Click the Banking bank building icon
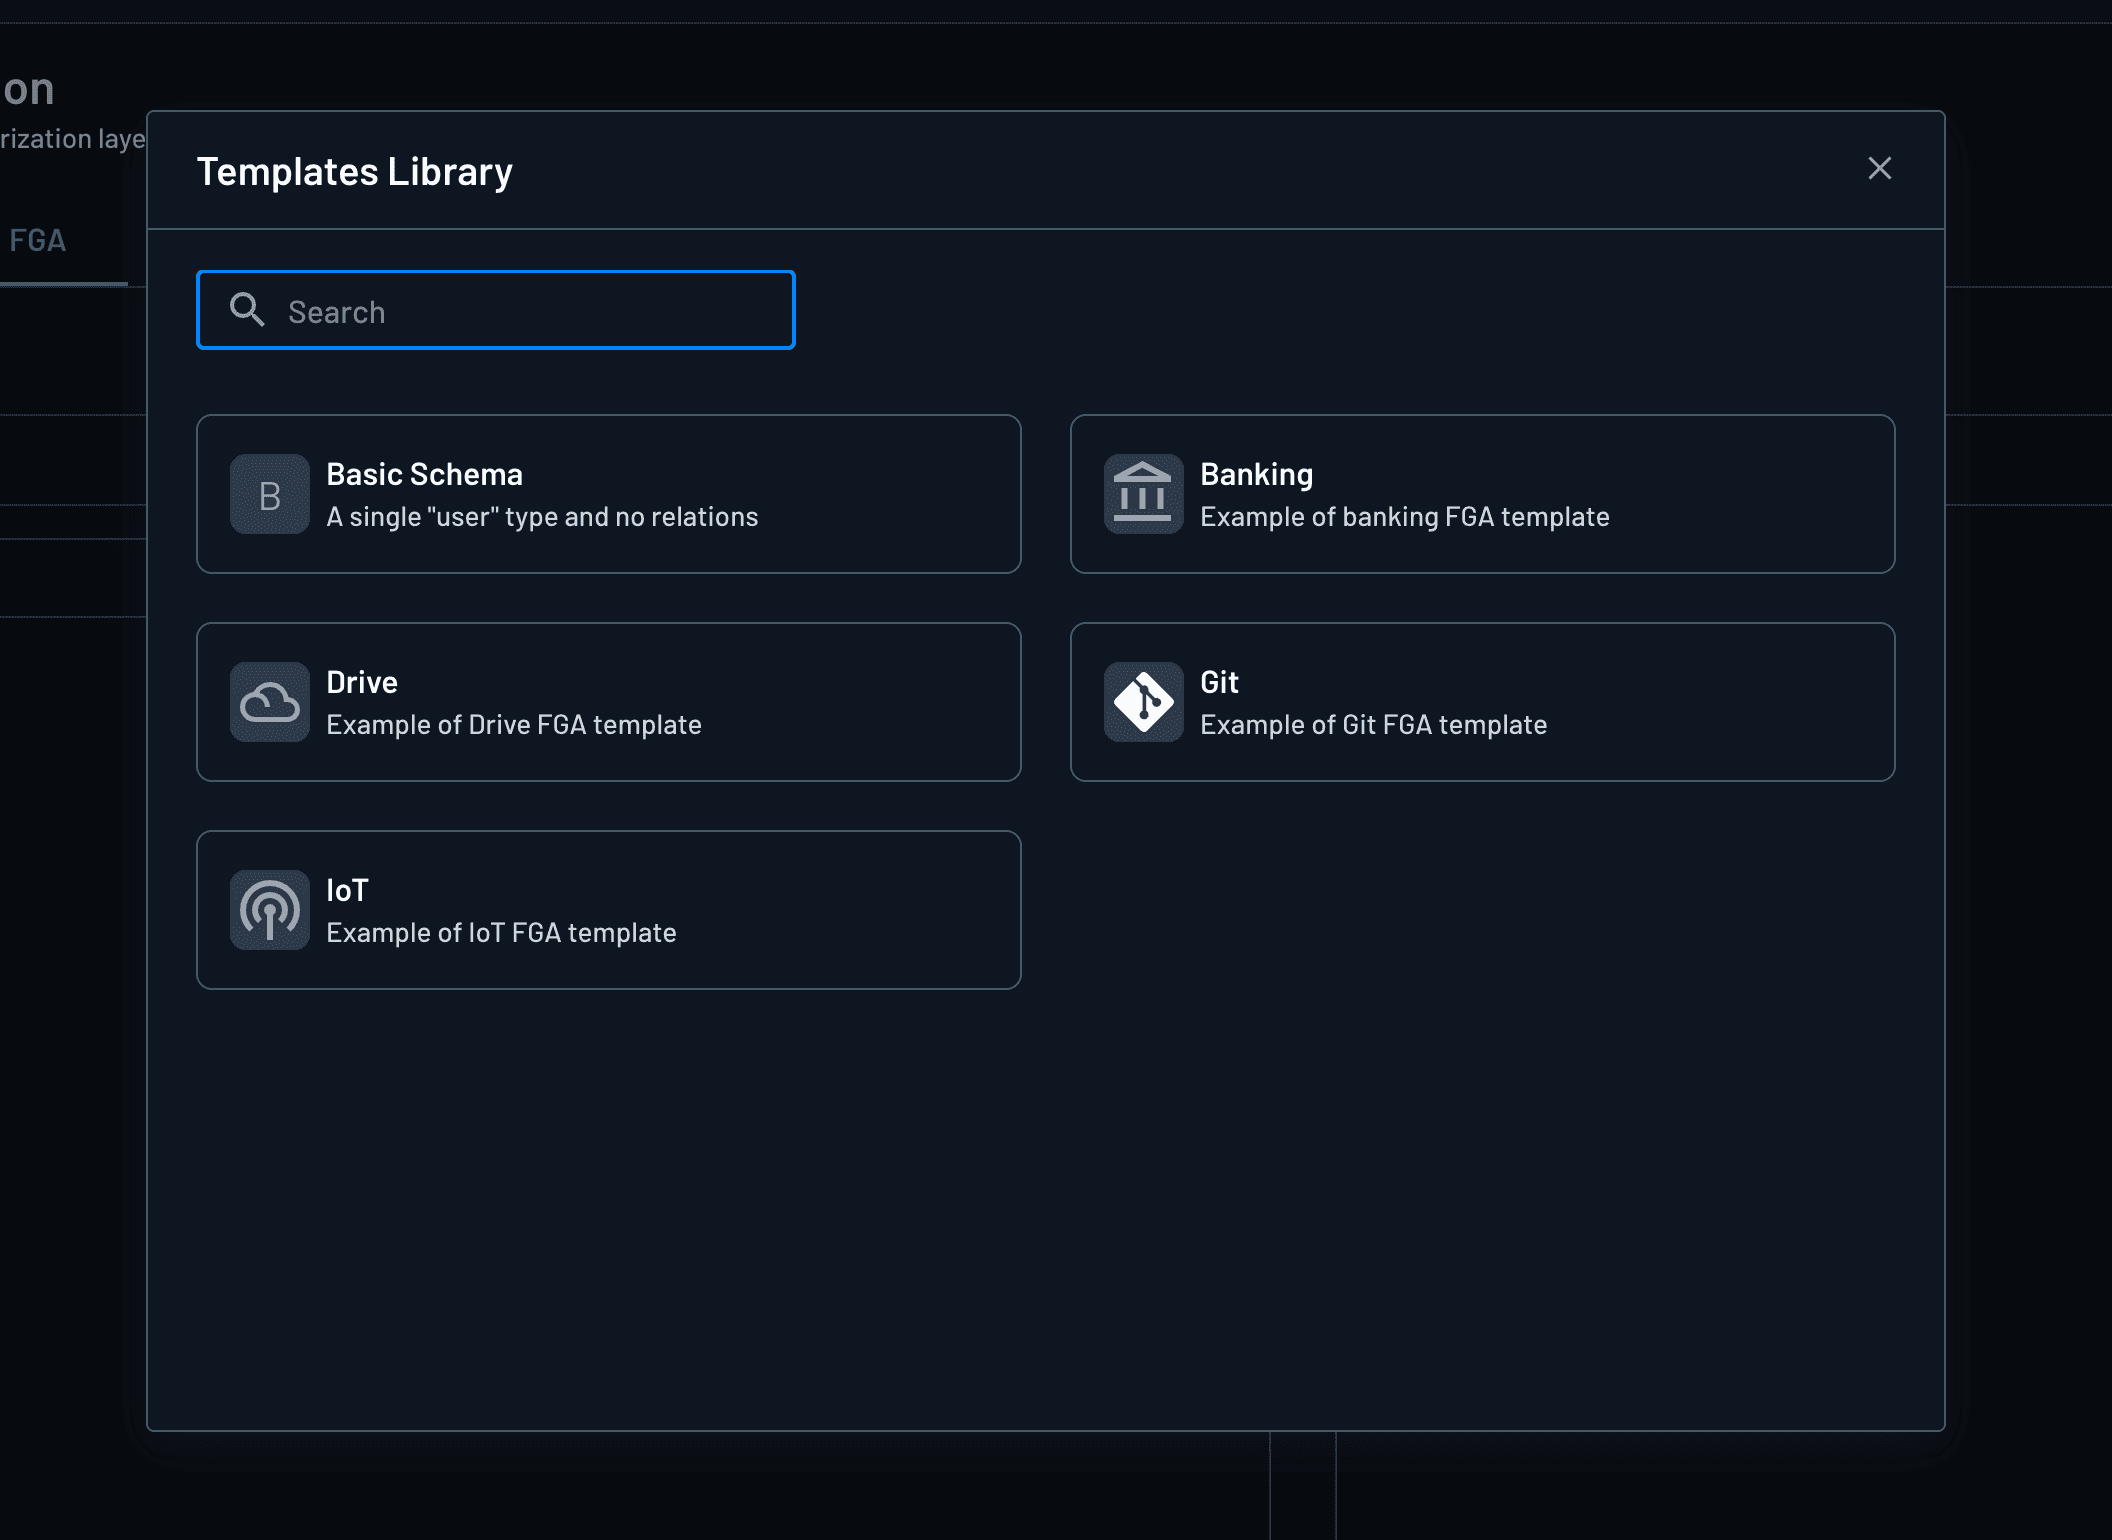 pos(1141,494)
